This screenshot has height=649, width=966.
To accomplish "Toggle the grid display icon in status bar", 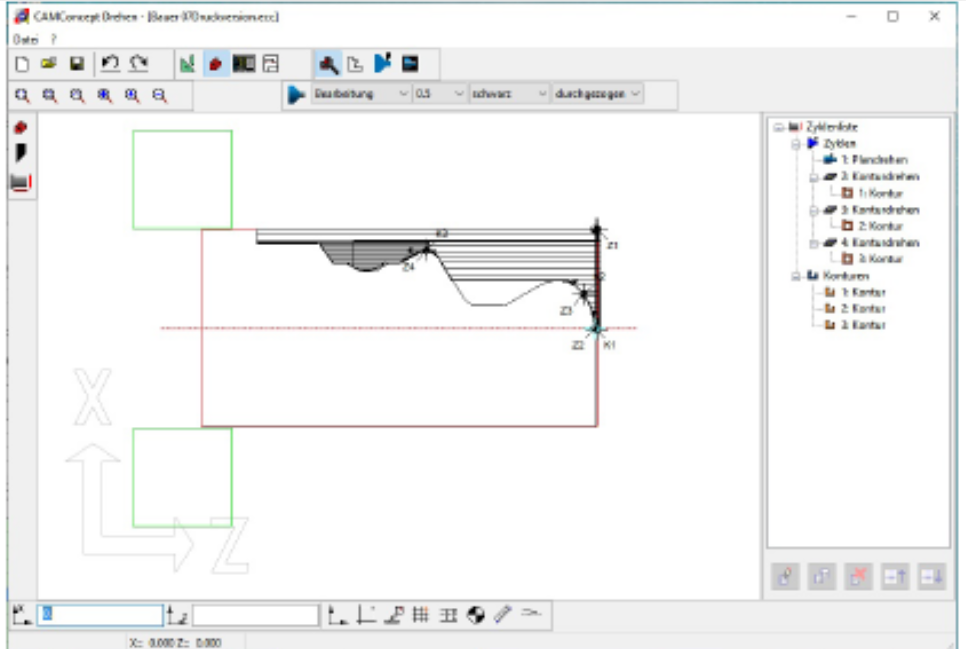I will tap(422, 614).
